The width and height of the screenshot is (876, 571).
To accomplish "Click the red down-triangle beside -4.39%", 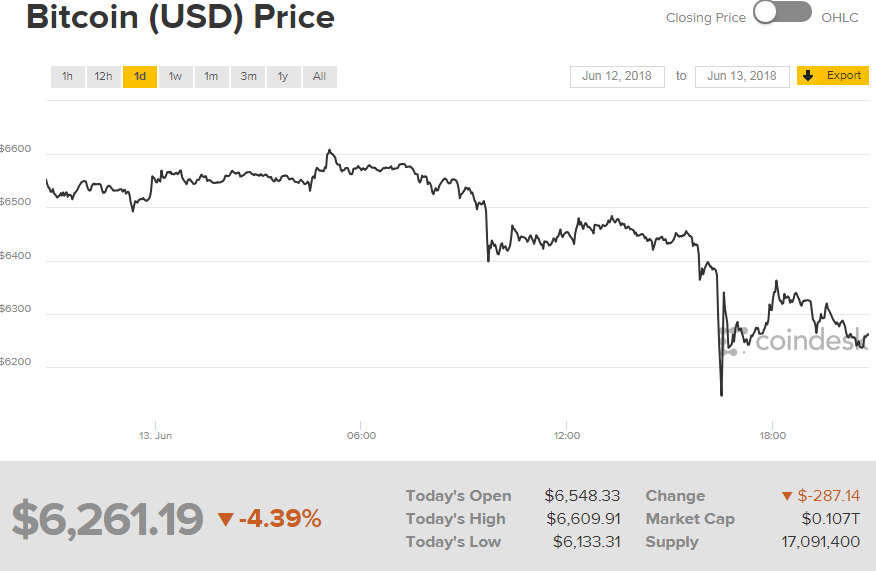I will pyautogui.click(x=225, y=520).
